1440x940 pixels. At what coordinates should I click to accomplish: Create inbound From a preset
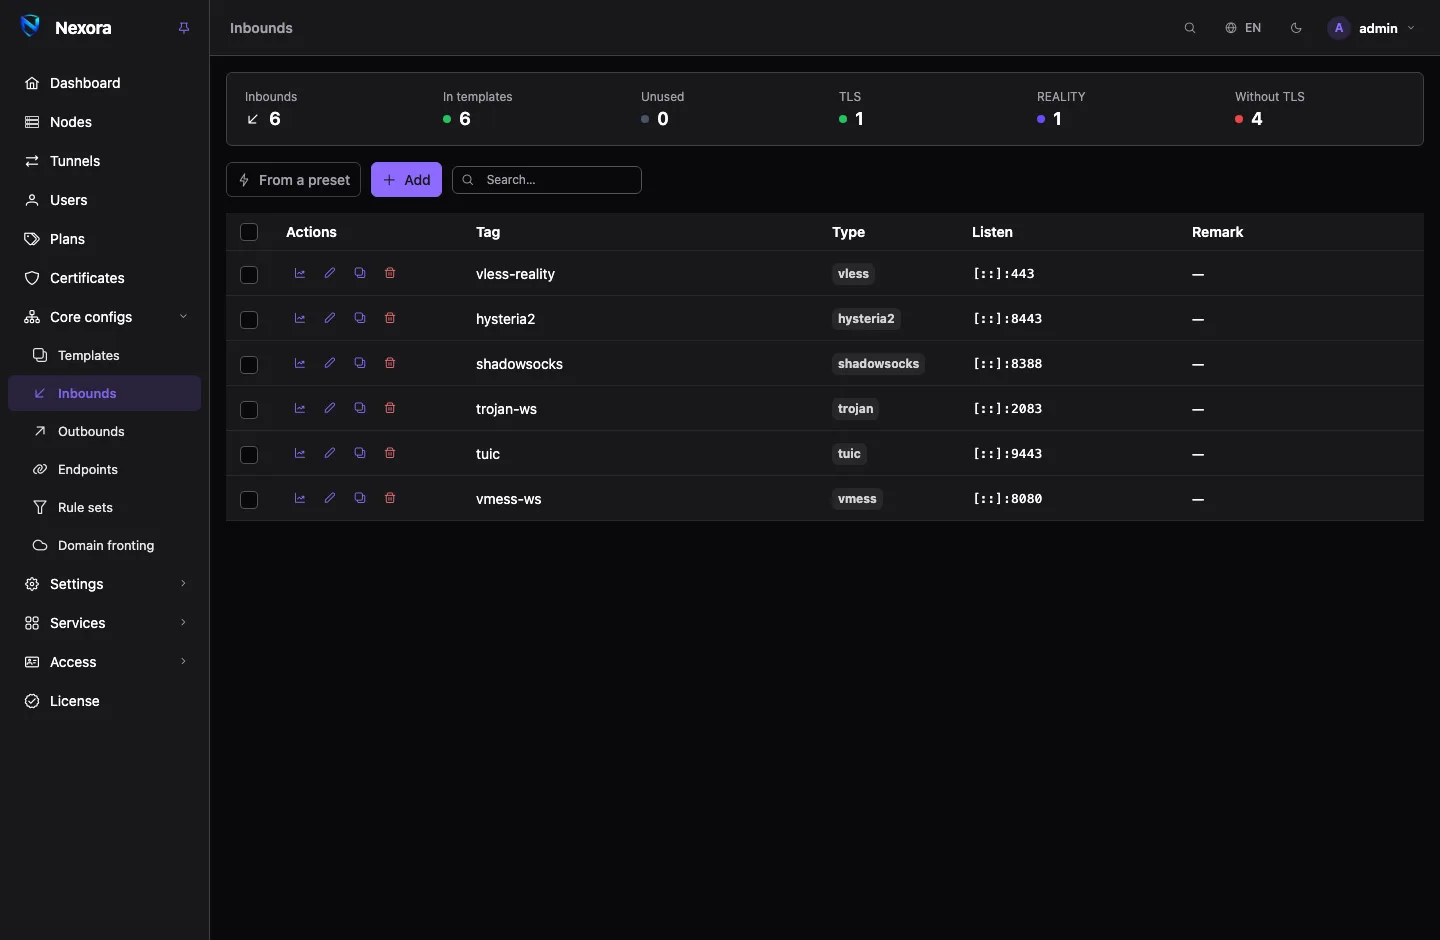pyautogui.click(x=294, y=180)
